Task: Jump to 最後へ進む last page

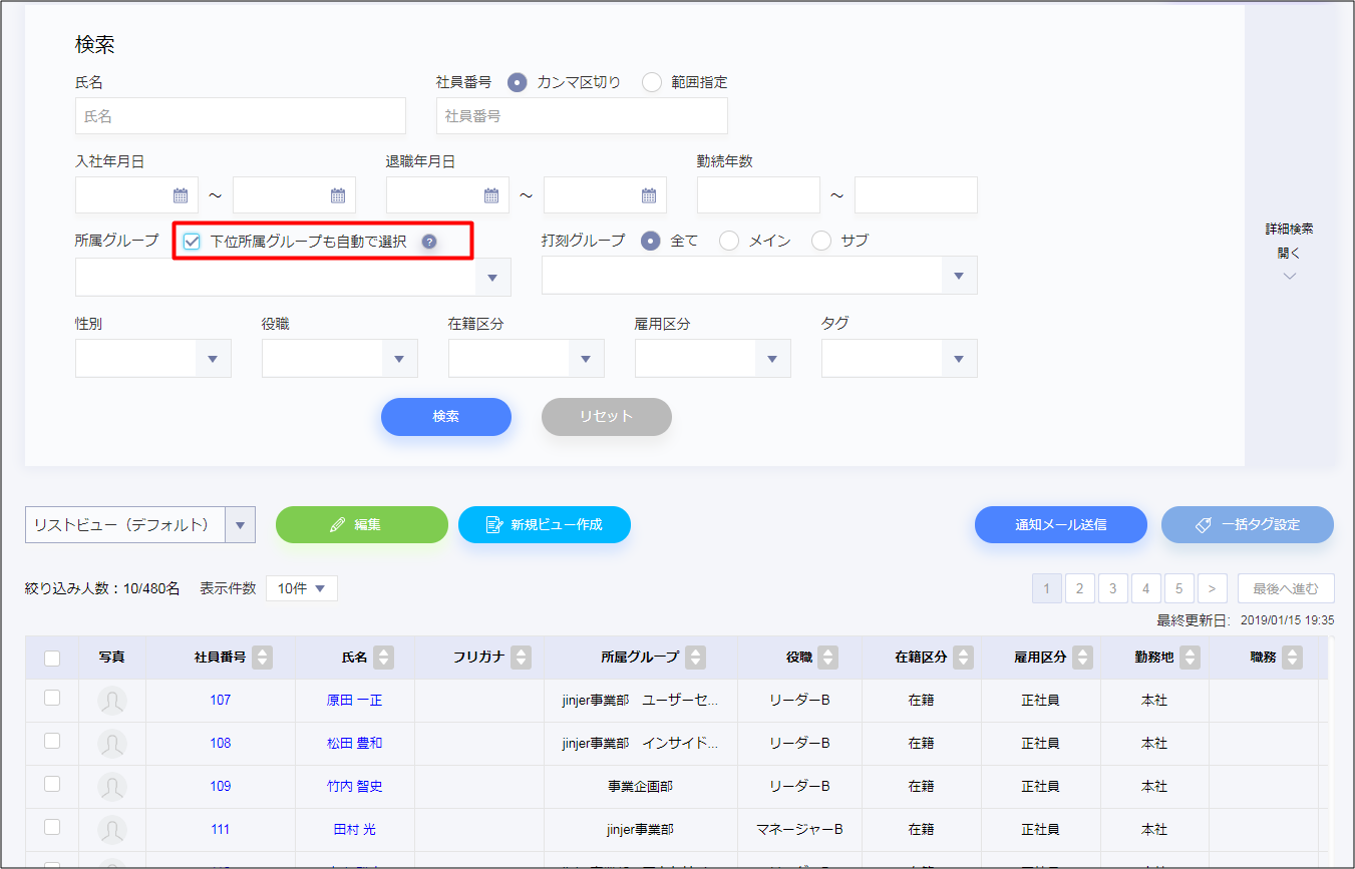Action: (1285, 589)
